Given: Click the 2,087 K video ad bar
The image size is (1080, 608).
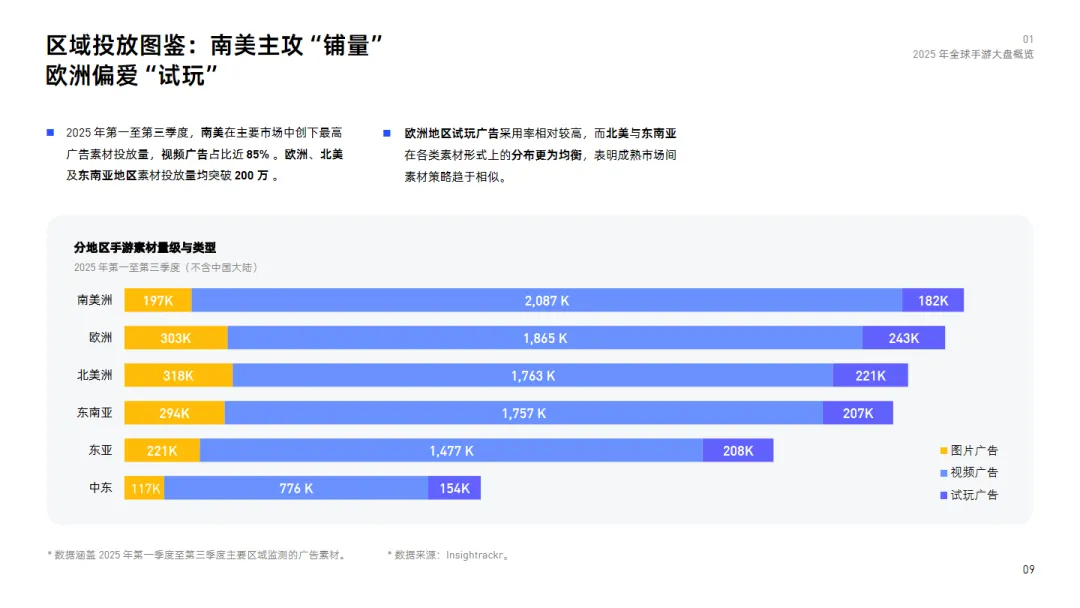Looking at the screenshot, I should pyautogui.click(x=547, y=300).
